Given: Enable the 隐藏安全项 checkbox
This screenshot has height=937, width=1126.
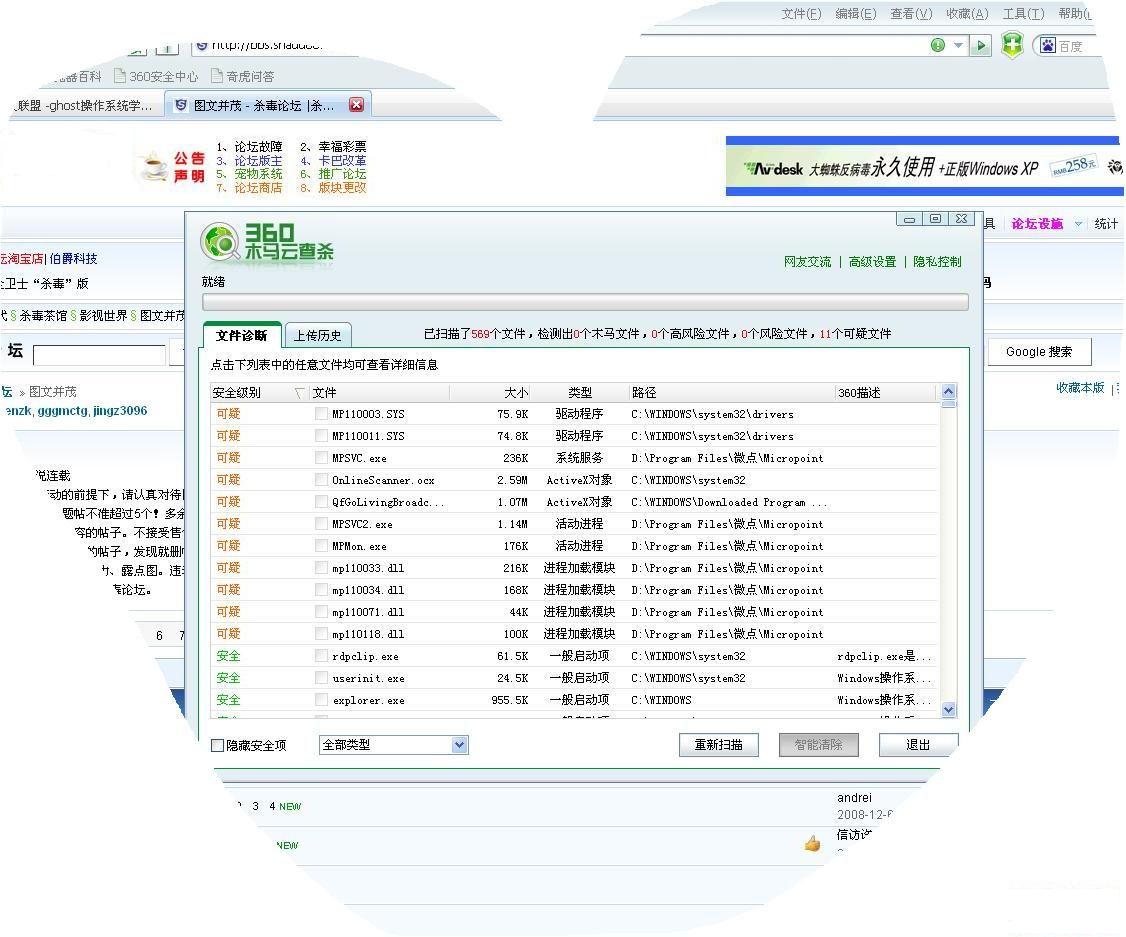Looking at the screenshot, I should [217, 745].
